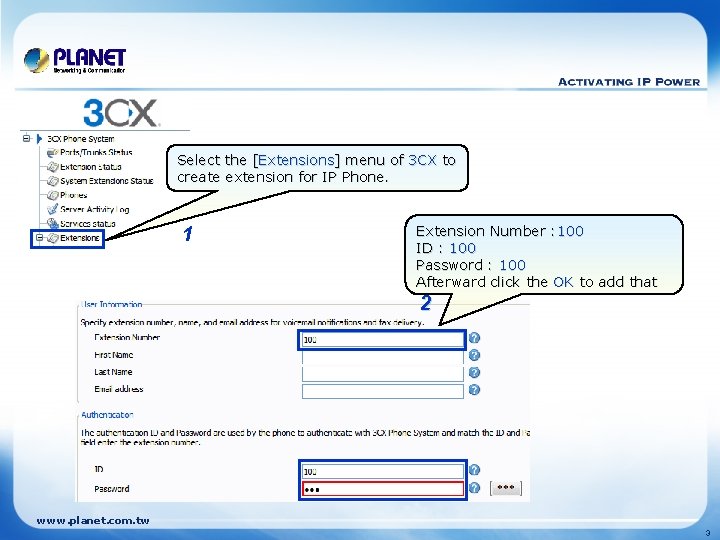The height and width of the screenshot is (540, 720).
Task: Open help for Email address
Action: pos(474,390)
